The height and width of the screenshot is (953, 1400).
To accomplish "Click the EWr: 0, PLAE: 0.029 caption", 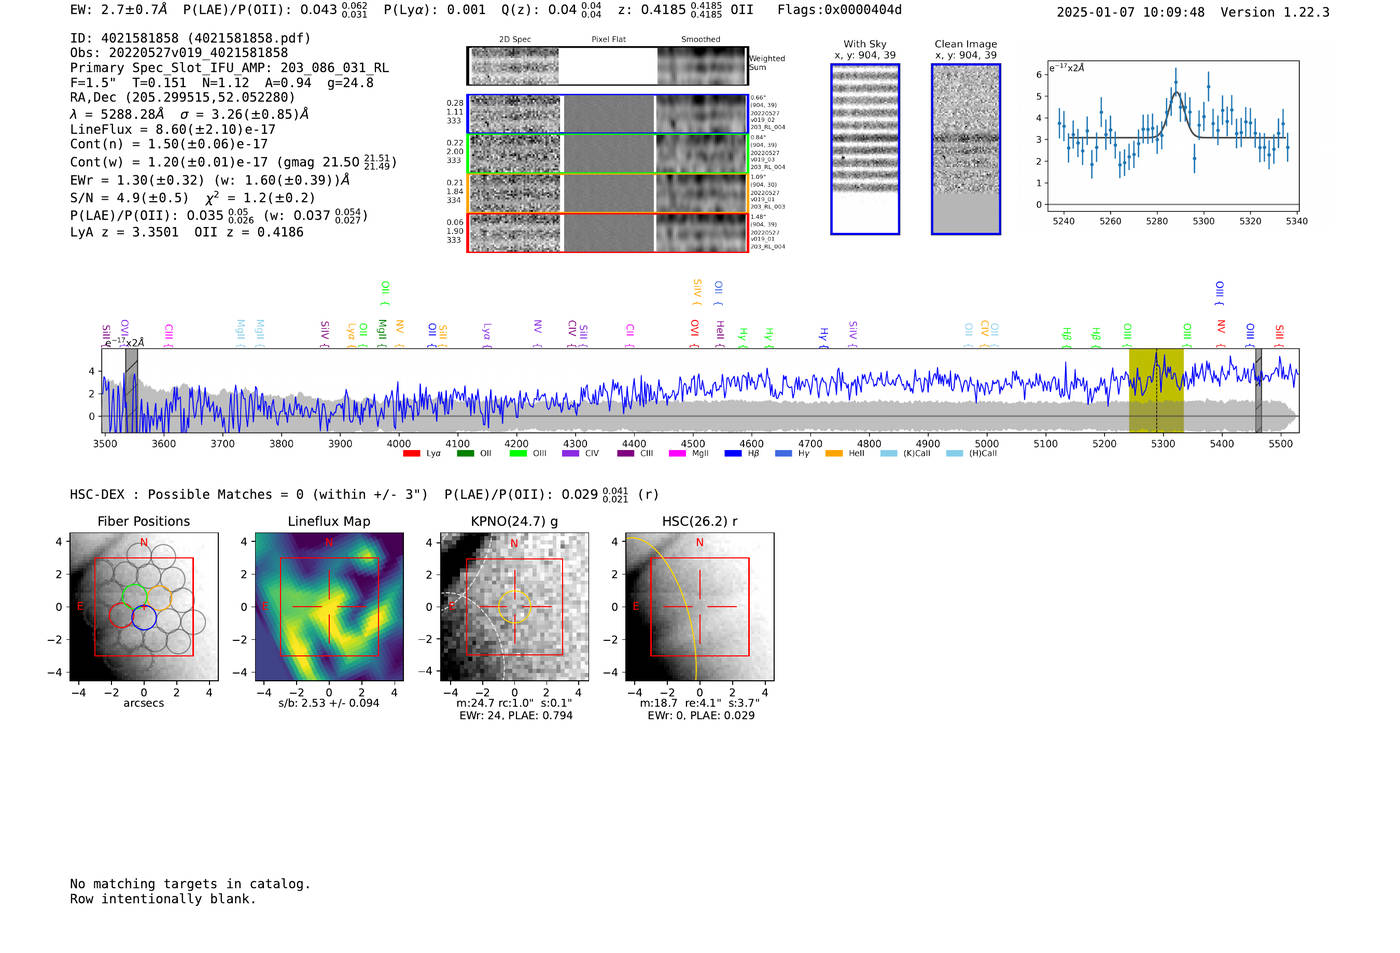I will pyautogui.click(x=701, y=716).
